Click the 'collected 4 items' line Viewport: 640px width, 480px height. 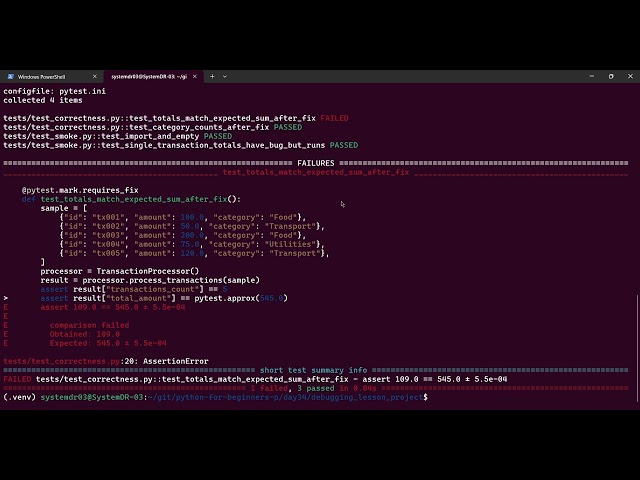(x=43, y=100)
